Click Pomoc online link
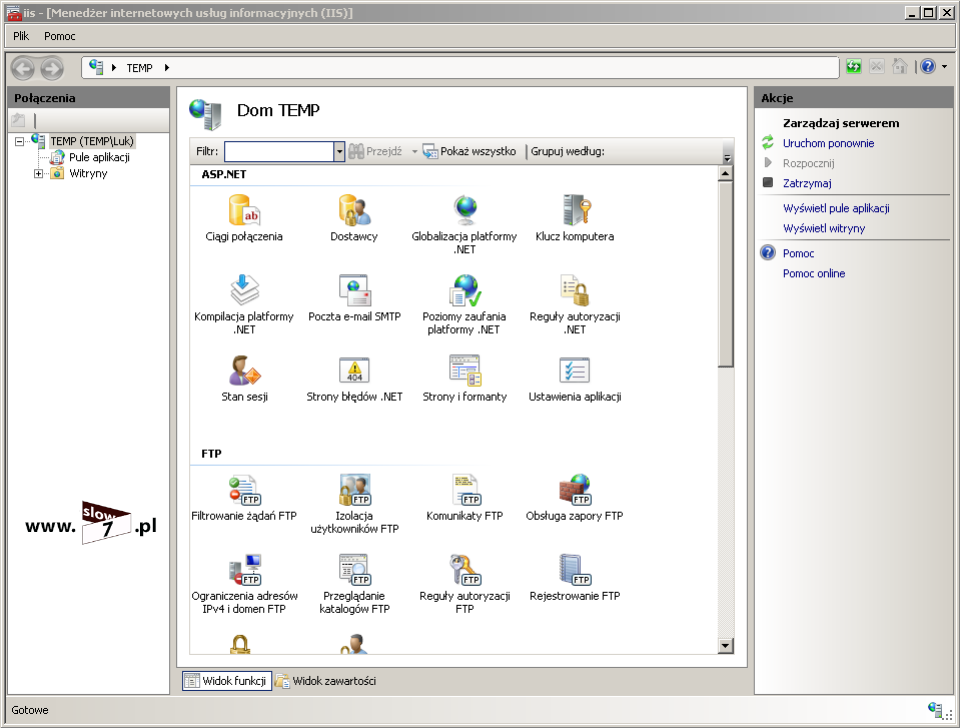This screenshot has width=960, height=728. [x=814, y=274]
